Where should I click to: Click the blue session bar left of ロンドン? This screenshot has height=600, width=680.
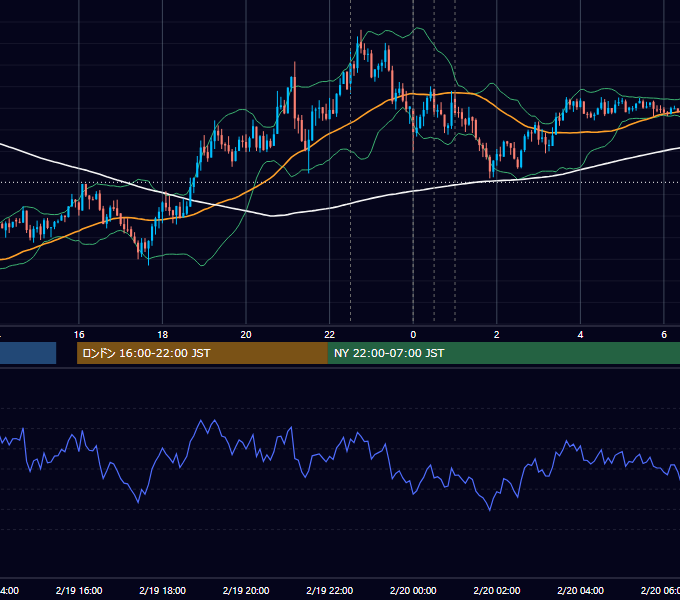pyautogui.click(x=28, y=353)
